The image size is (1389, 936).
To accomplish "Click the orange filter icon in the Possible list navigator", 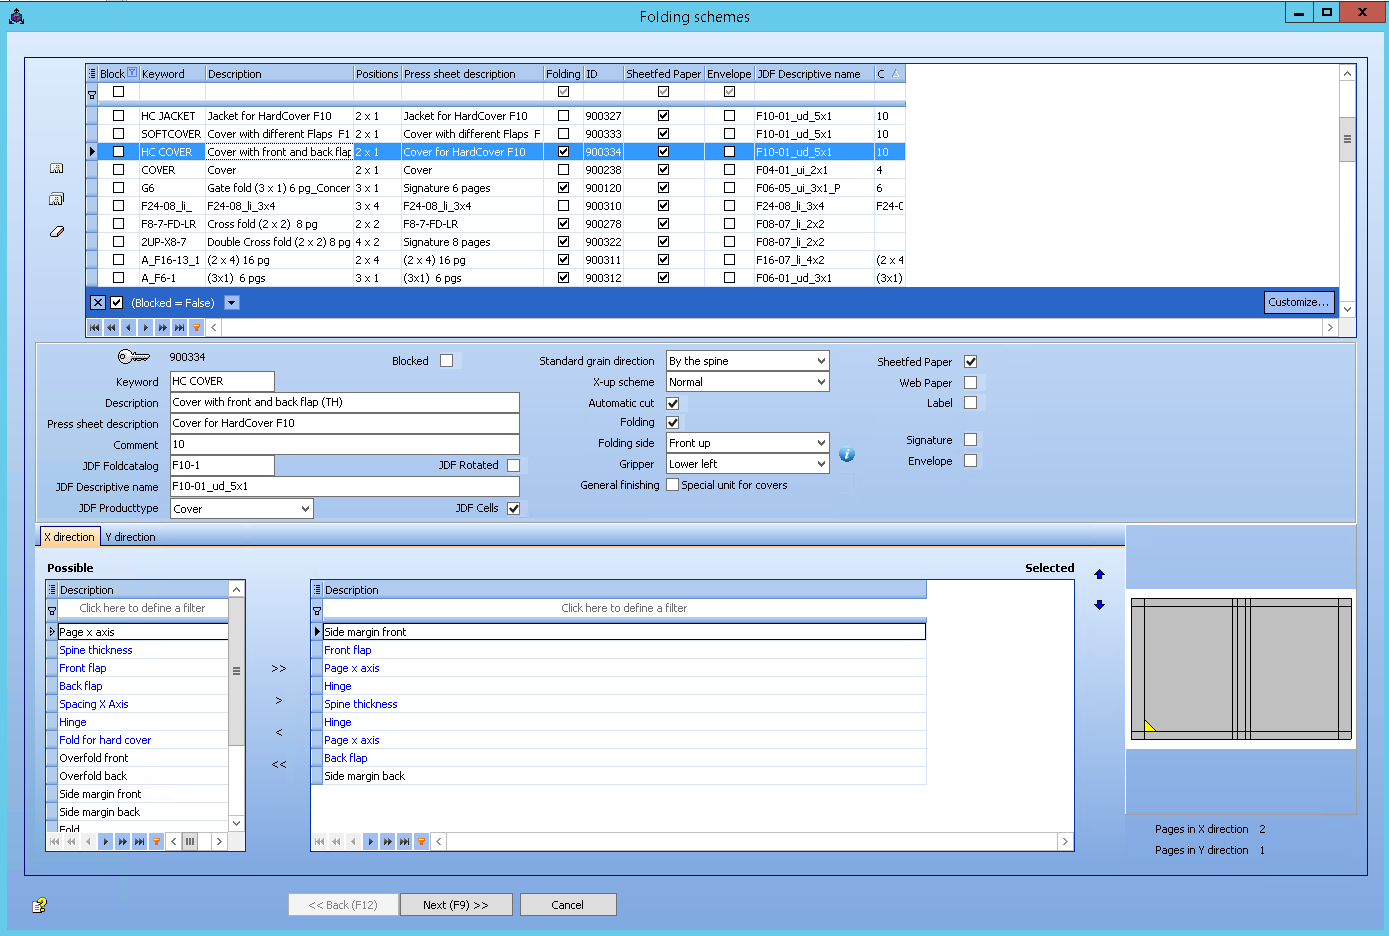I will (156, 841).
